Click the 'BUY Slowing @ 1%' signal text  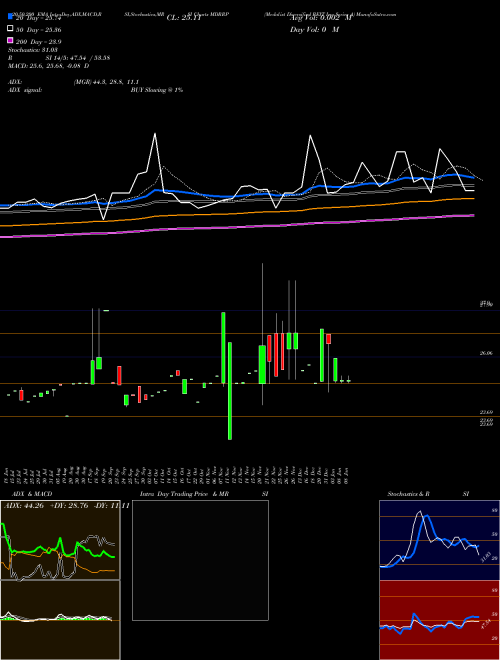(x=157, y=90)
